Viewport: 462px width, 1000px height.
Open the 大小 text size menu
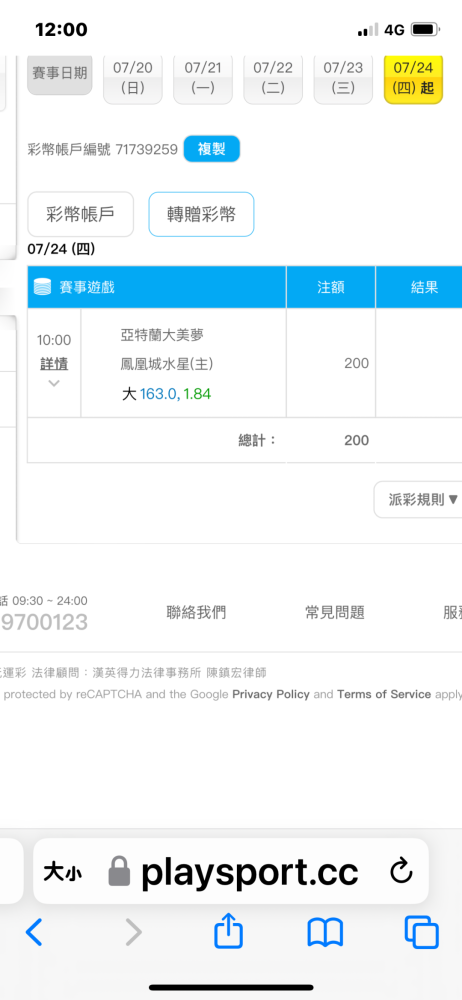click(63, 872)
